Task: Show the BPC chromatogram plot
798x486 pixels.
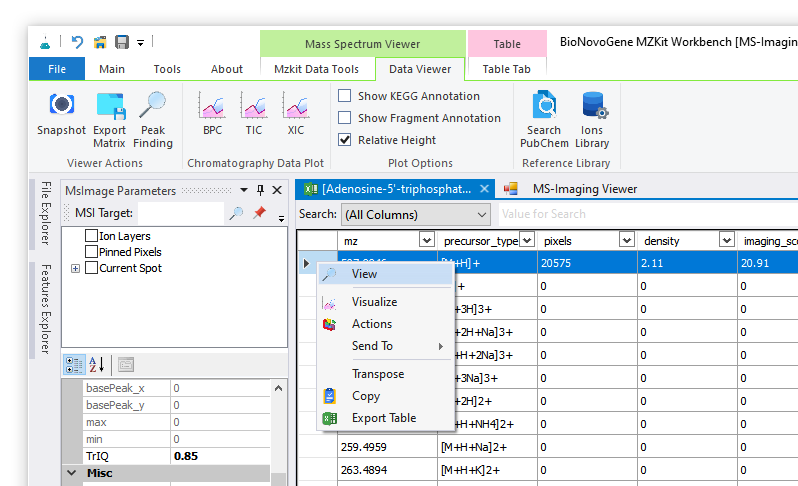Action: point(212,105)
